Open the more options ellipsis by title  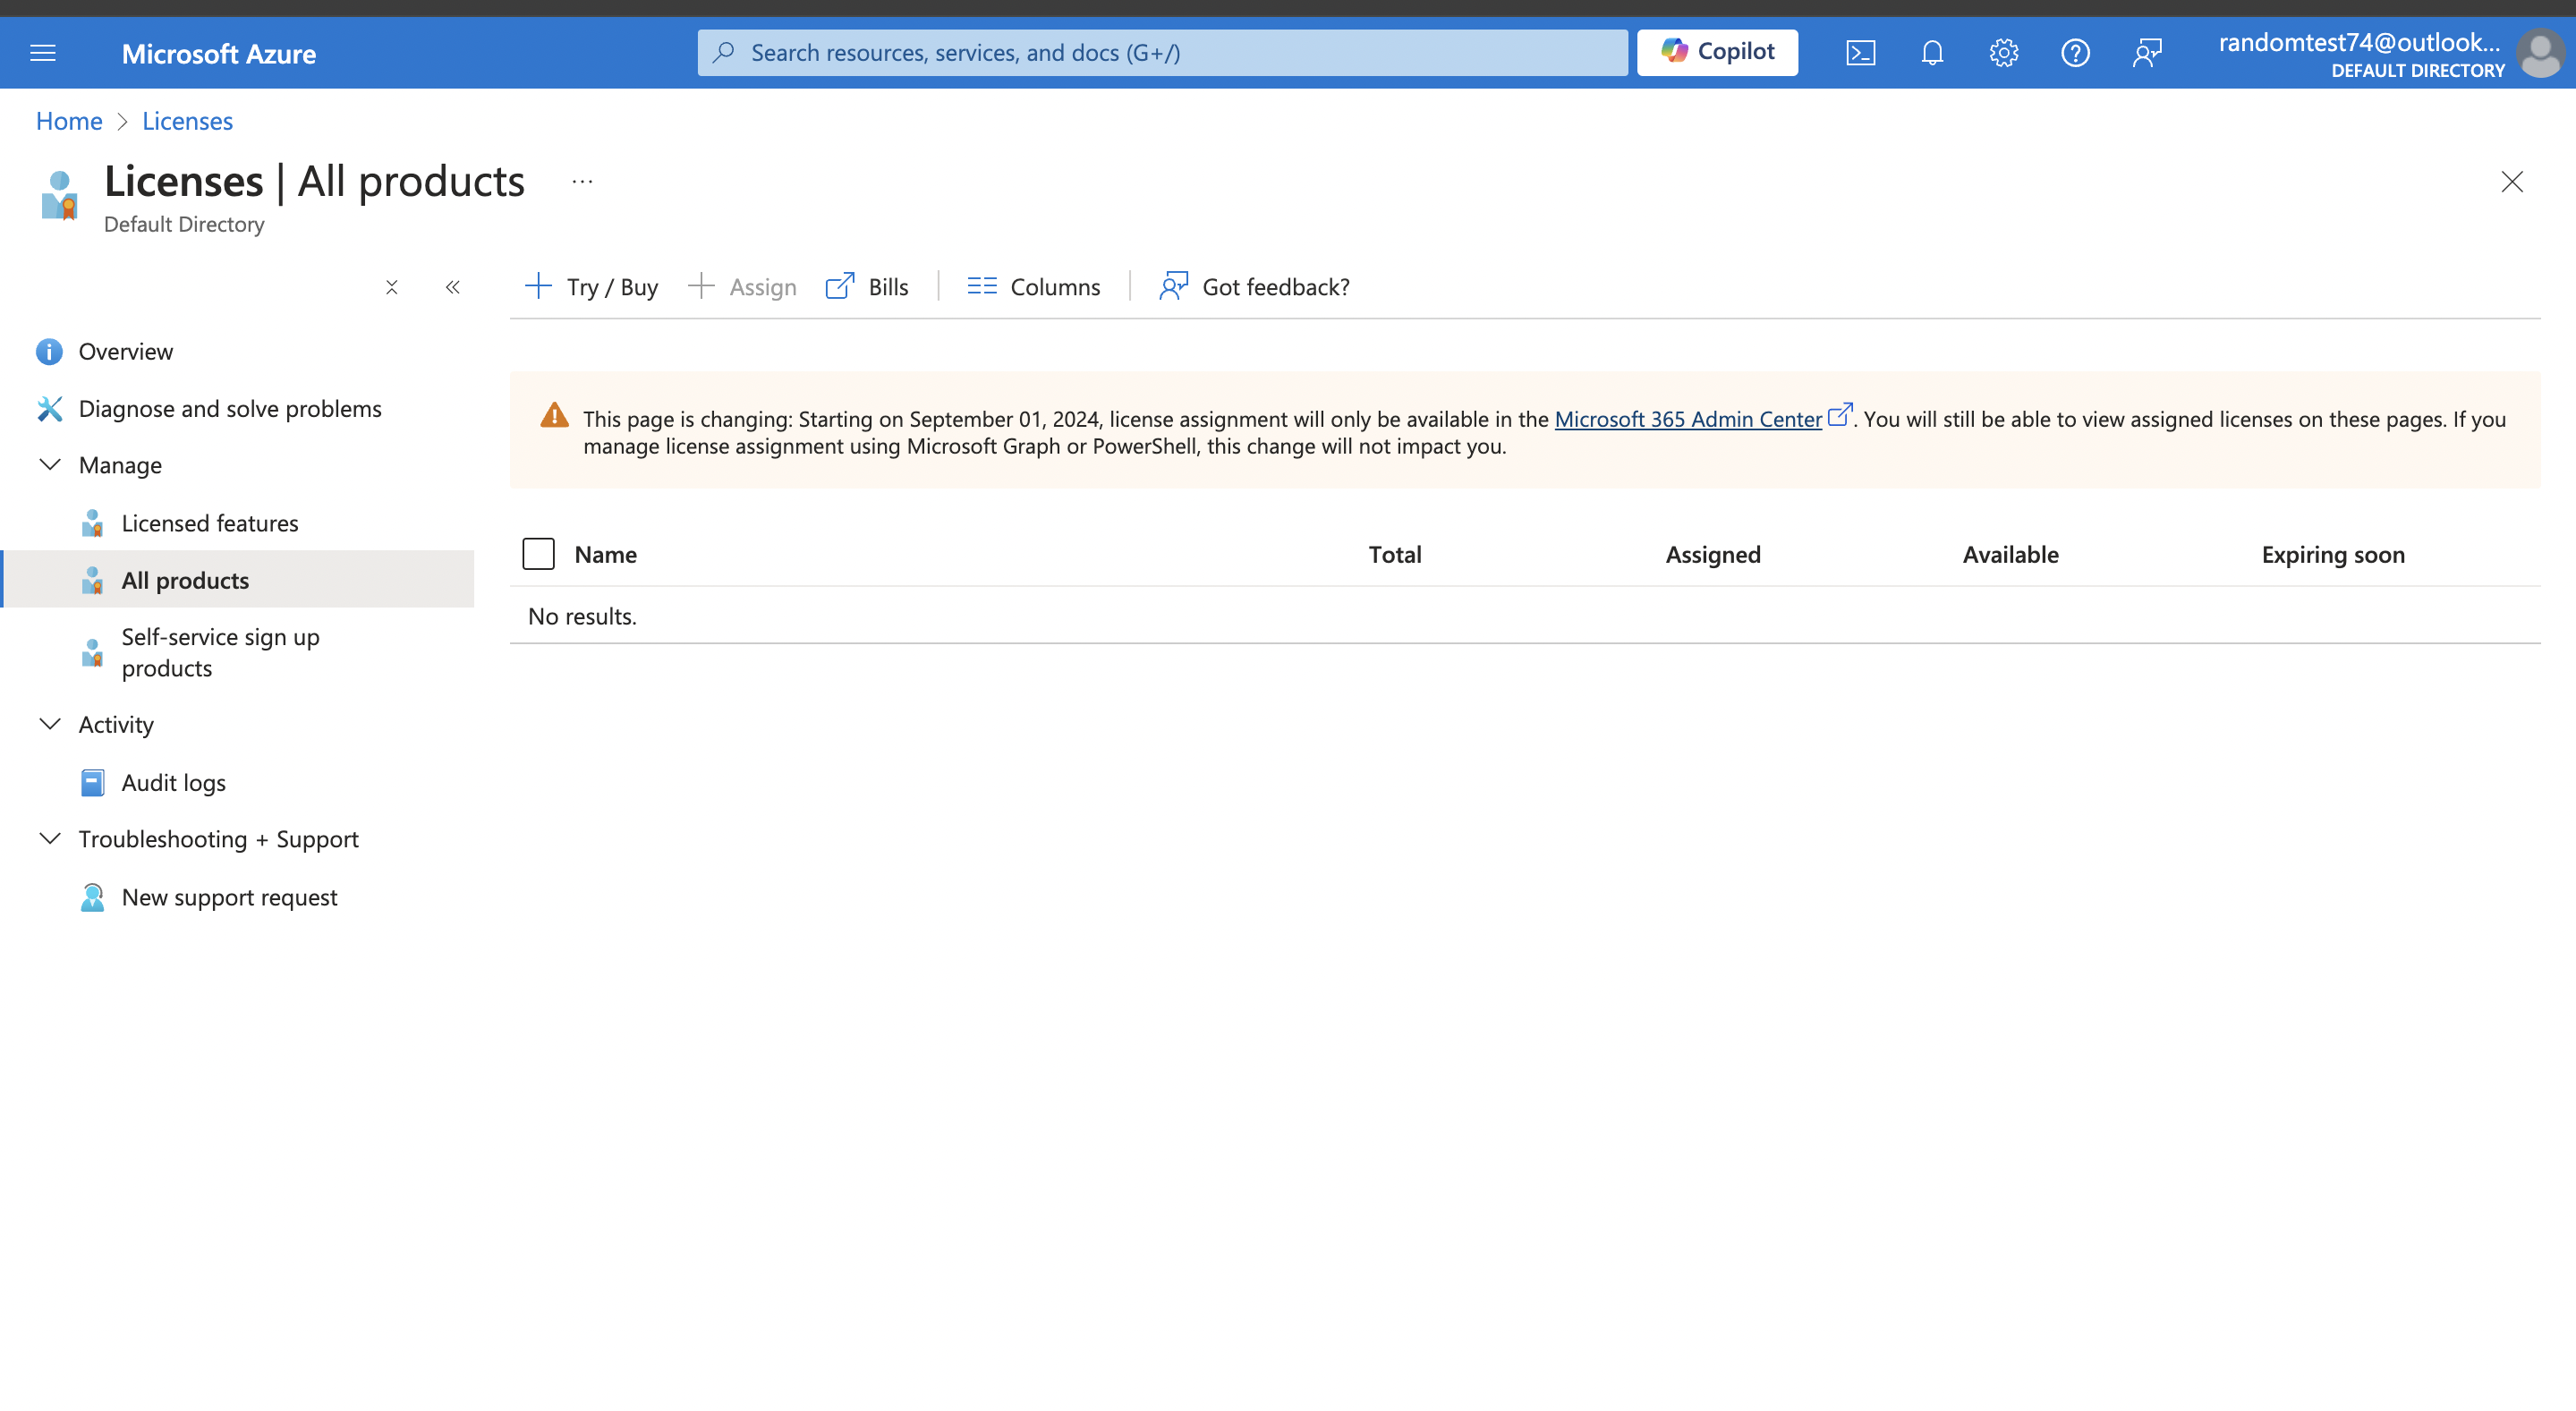[582, 182]
